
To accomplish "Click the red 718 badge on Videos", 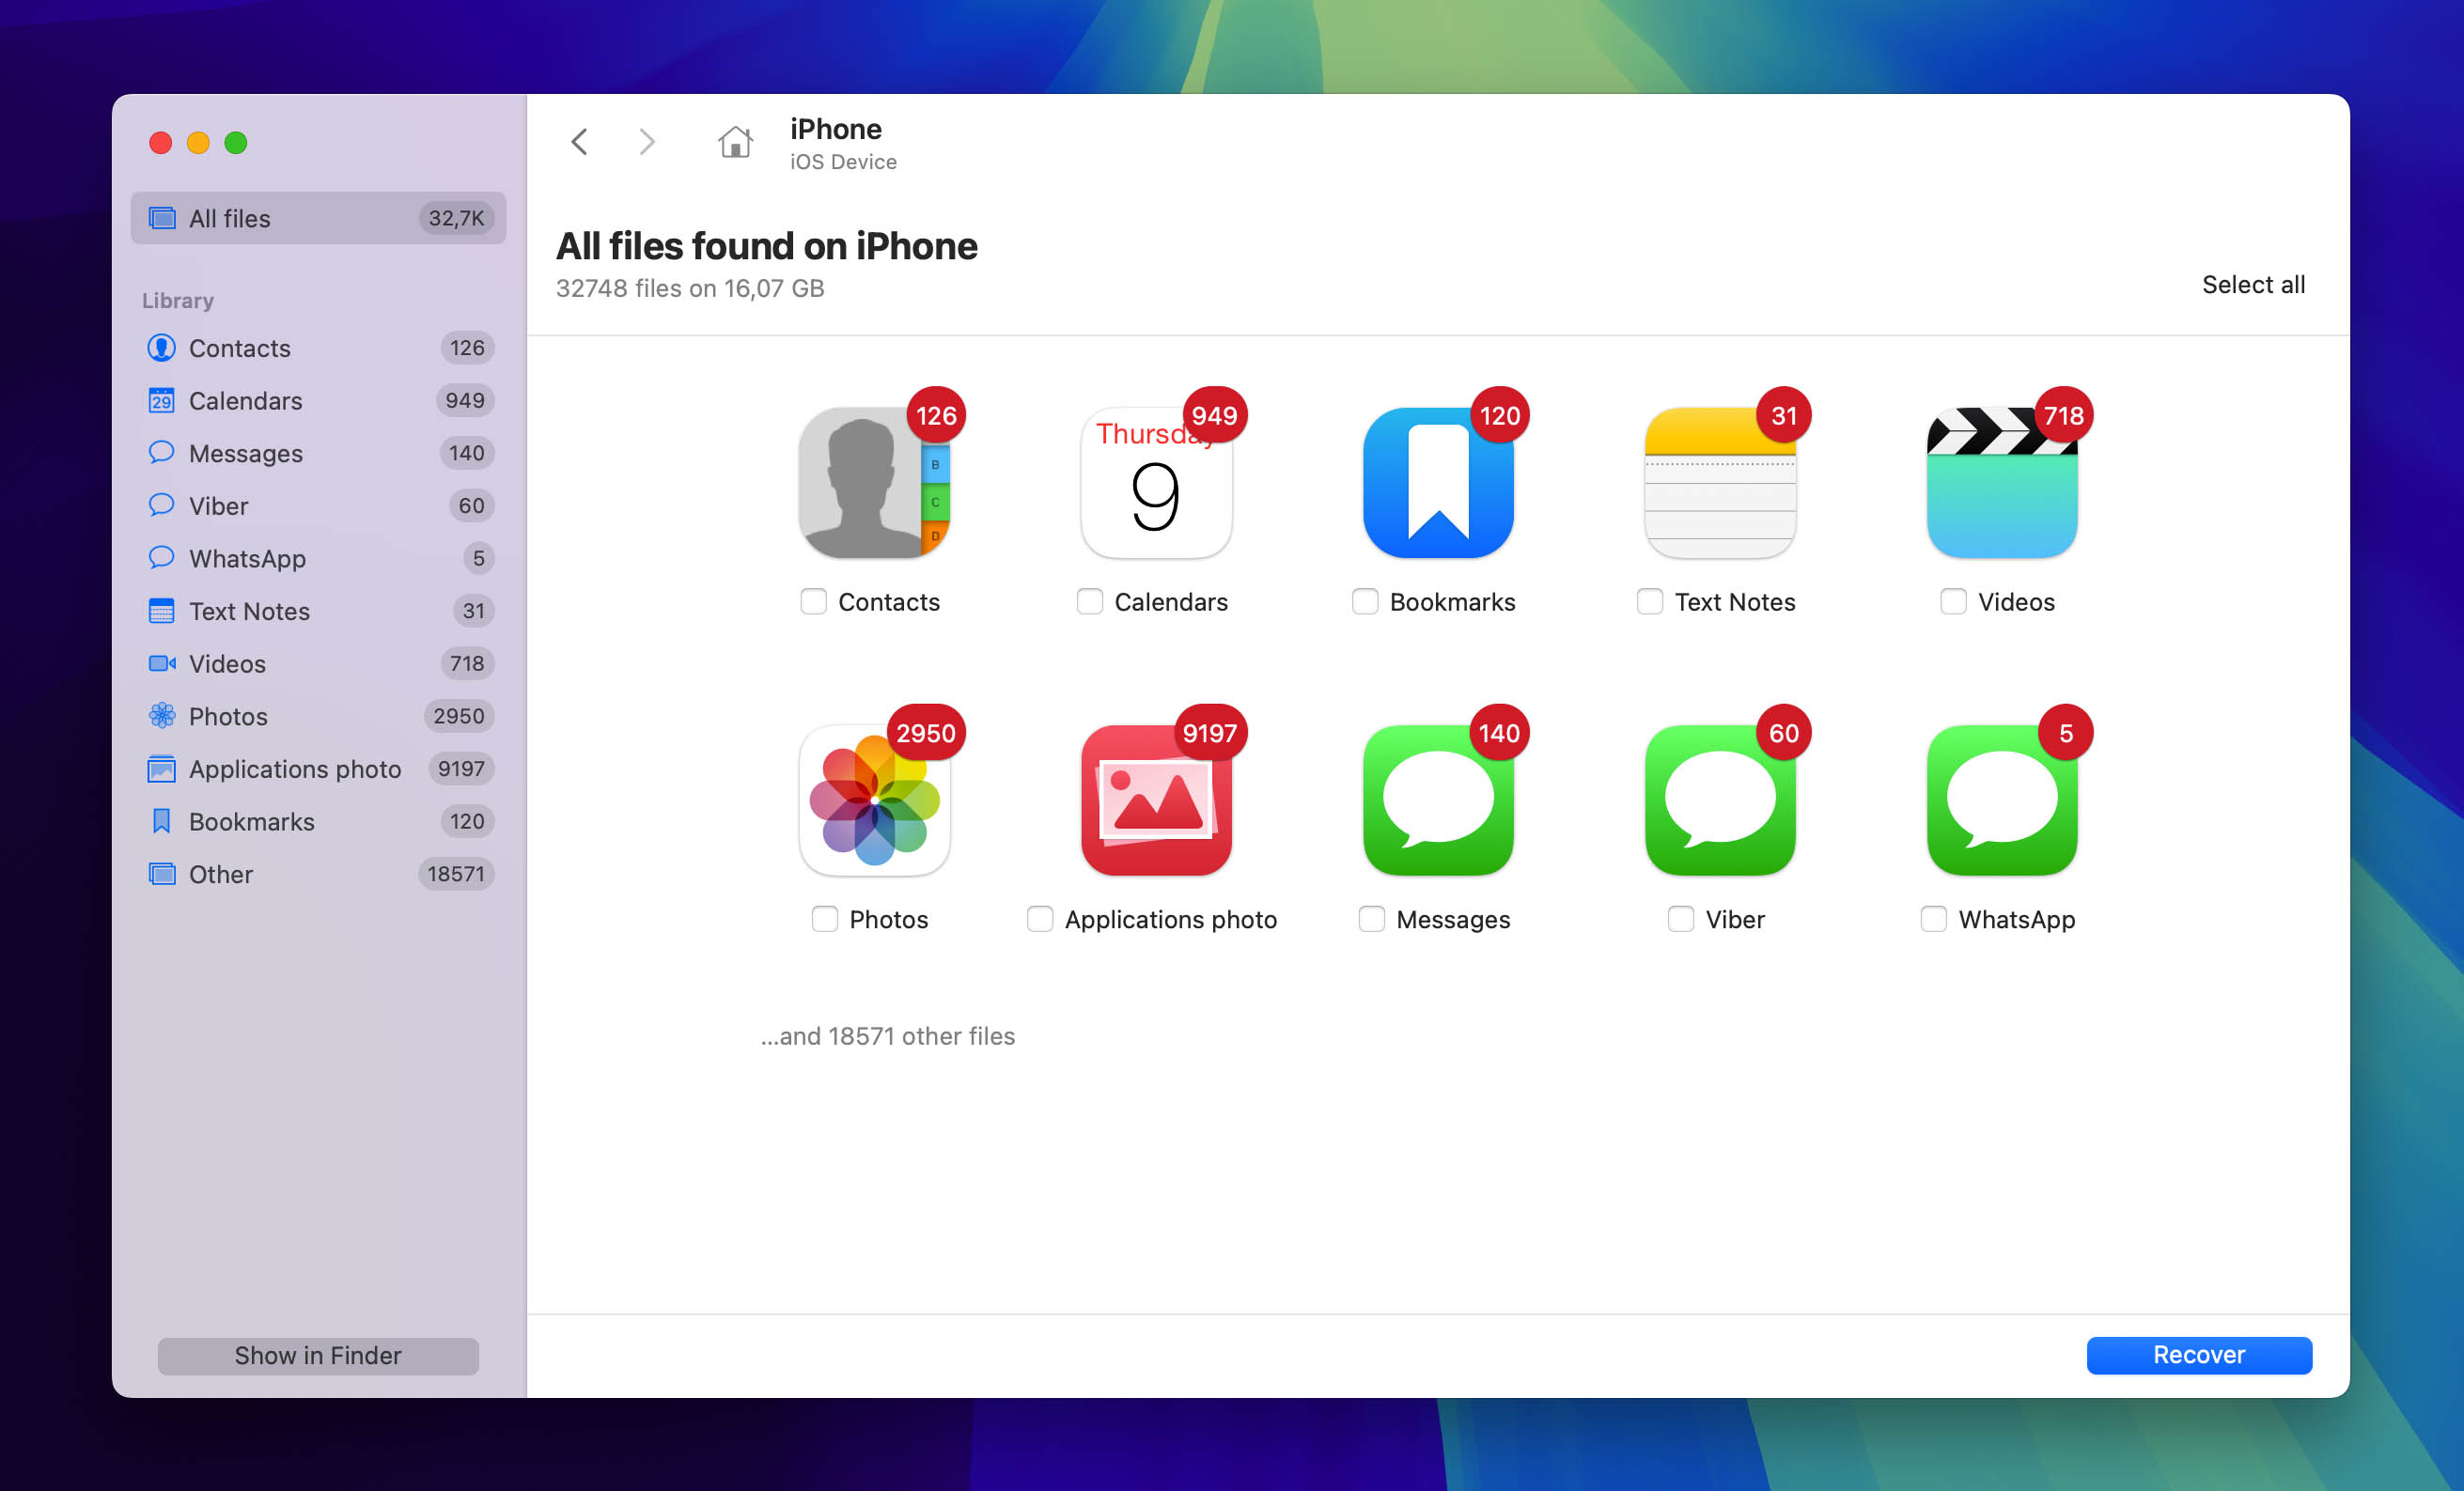I will point(2063,415).
